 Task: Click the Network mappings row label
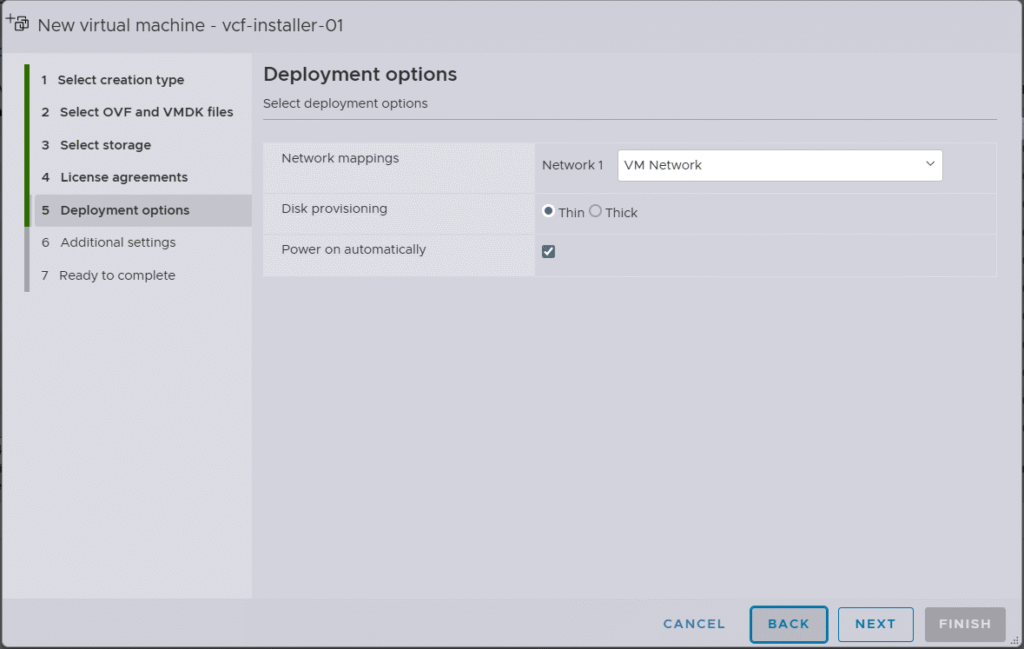[340, 158]
